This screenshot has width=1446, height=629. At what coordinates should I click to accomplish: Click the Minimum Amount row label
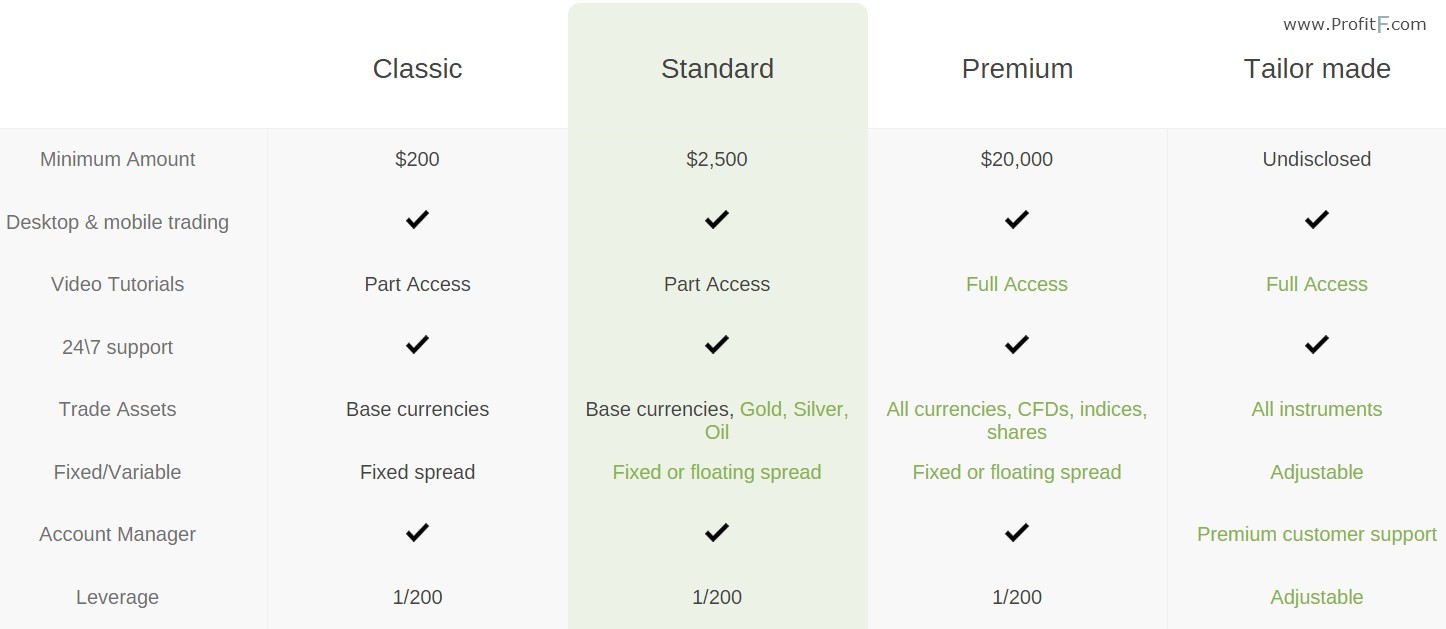(x=117, y=159)
